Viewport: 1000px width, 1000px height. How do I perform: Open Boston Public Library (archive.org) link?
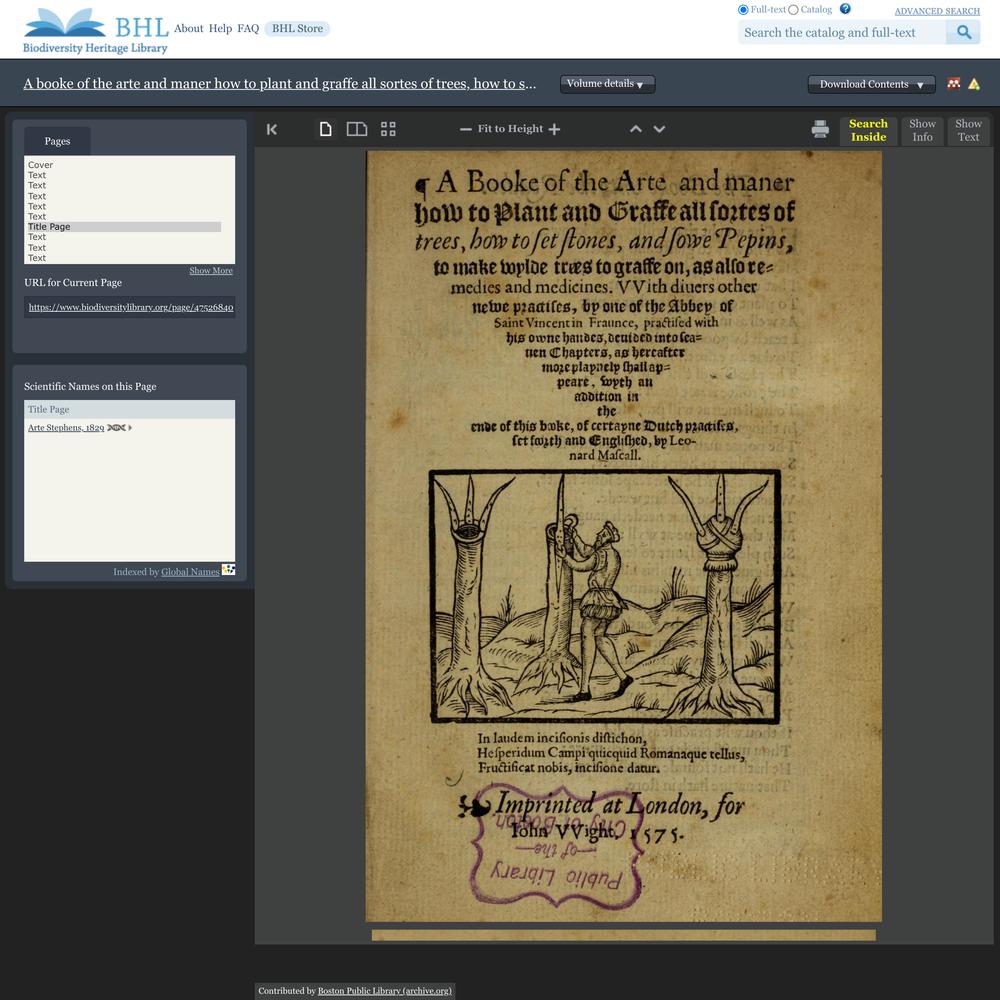(385, 990)
